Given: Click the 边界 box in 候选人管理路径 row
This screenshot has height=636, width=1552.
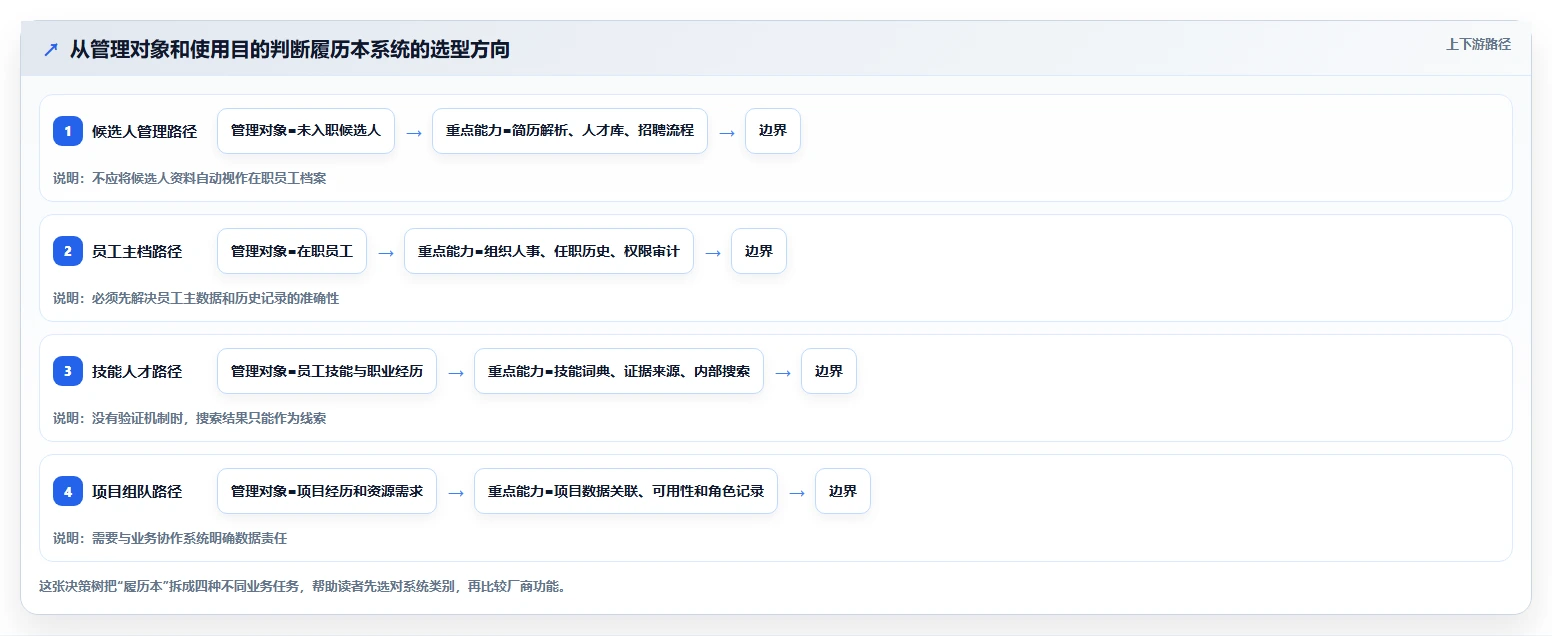Looking at the screenshot, I should (773, 131).
